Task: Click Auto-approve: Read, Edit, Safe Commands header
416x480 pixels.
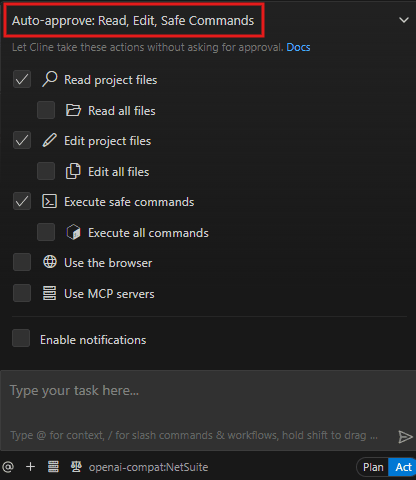Action: 133,21
